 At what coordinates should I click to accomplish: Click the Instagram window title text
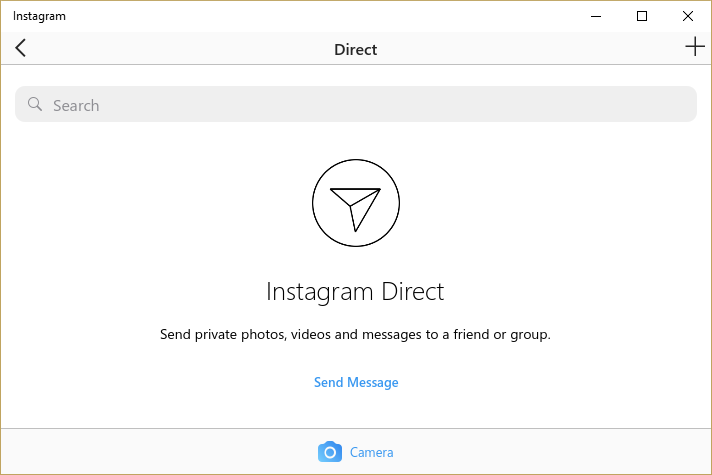pyautogui.click(x=39, y=16)
